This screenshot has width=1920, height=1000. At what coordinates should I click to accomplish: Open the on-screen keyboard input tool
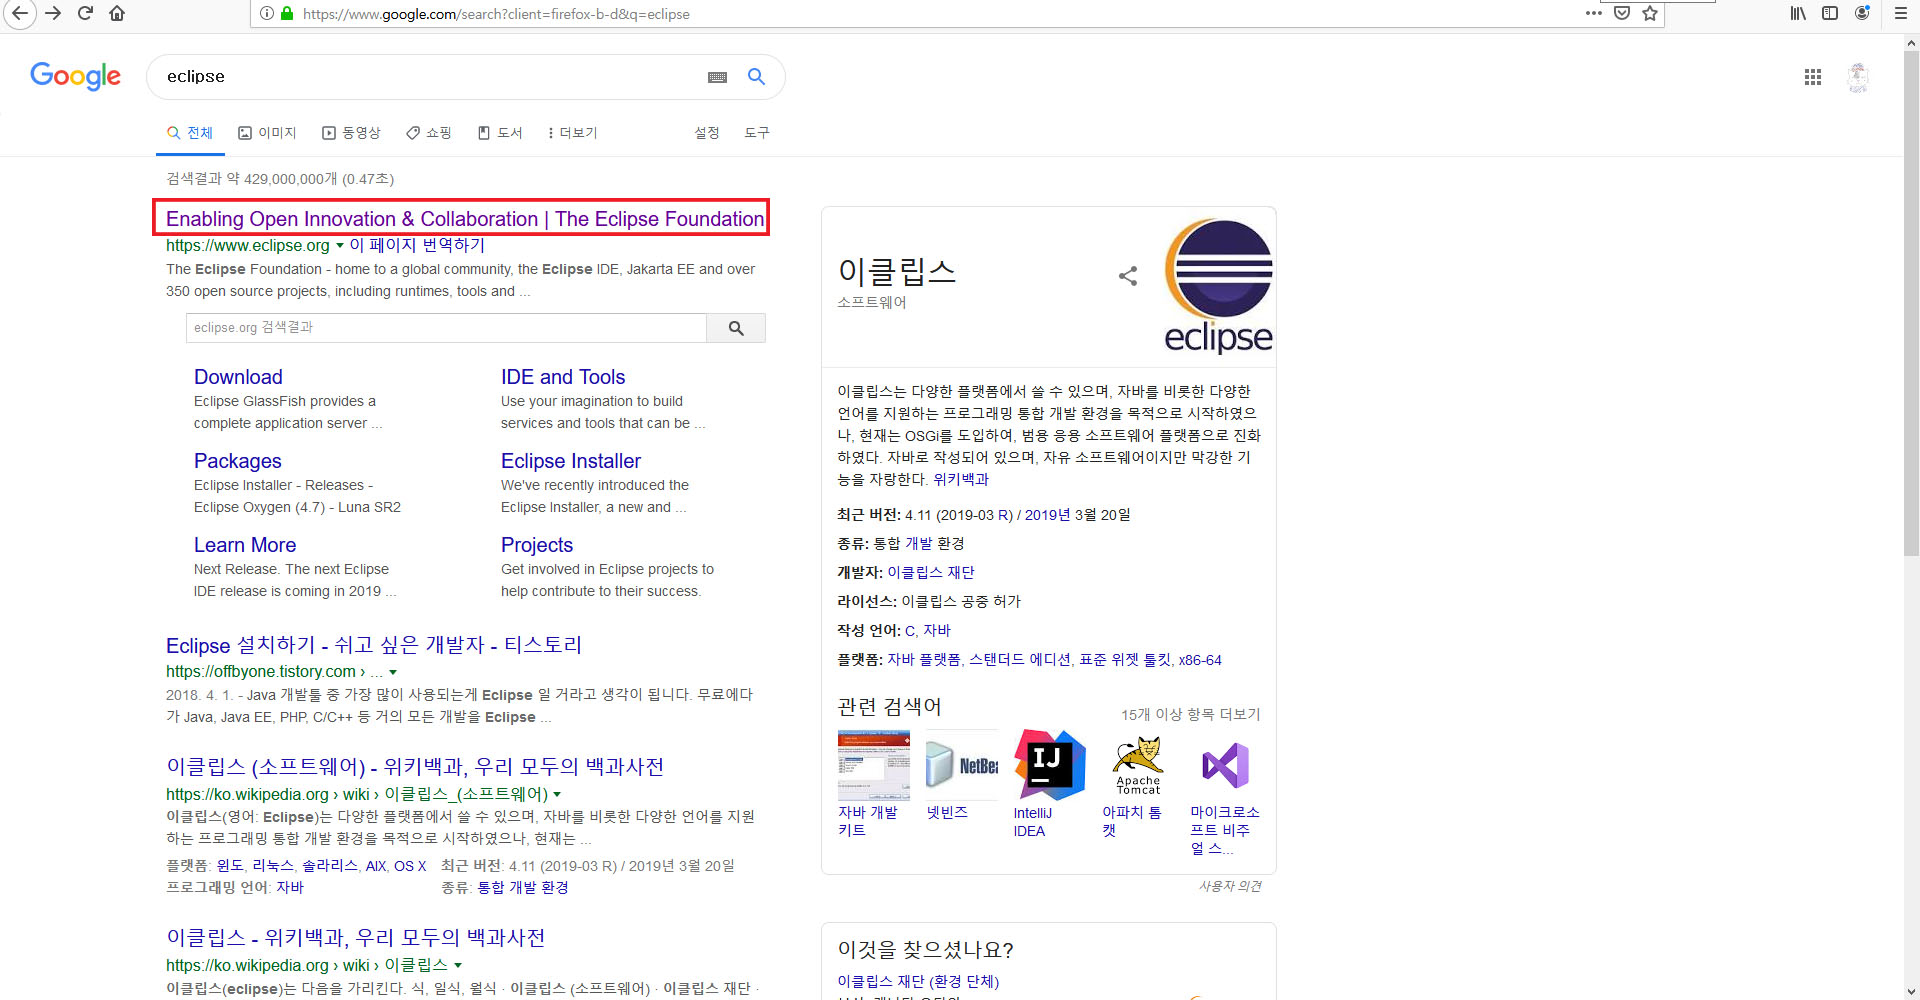[x=717, y=77]
